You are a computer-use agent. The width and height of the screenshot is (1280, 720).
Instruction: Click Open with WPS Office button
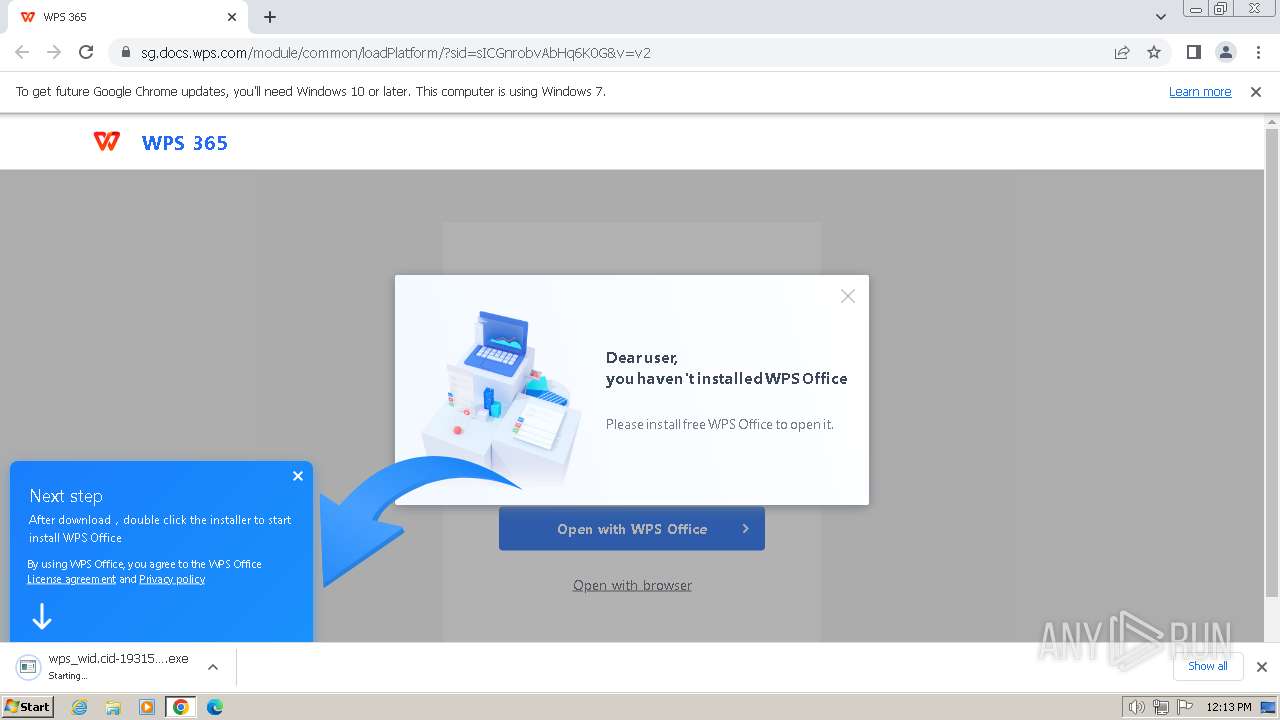[632, 529]
